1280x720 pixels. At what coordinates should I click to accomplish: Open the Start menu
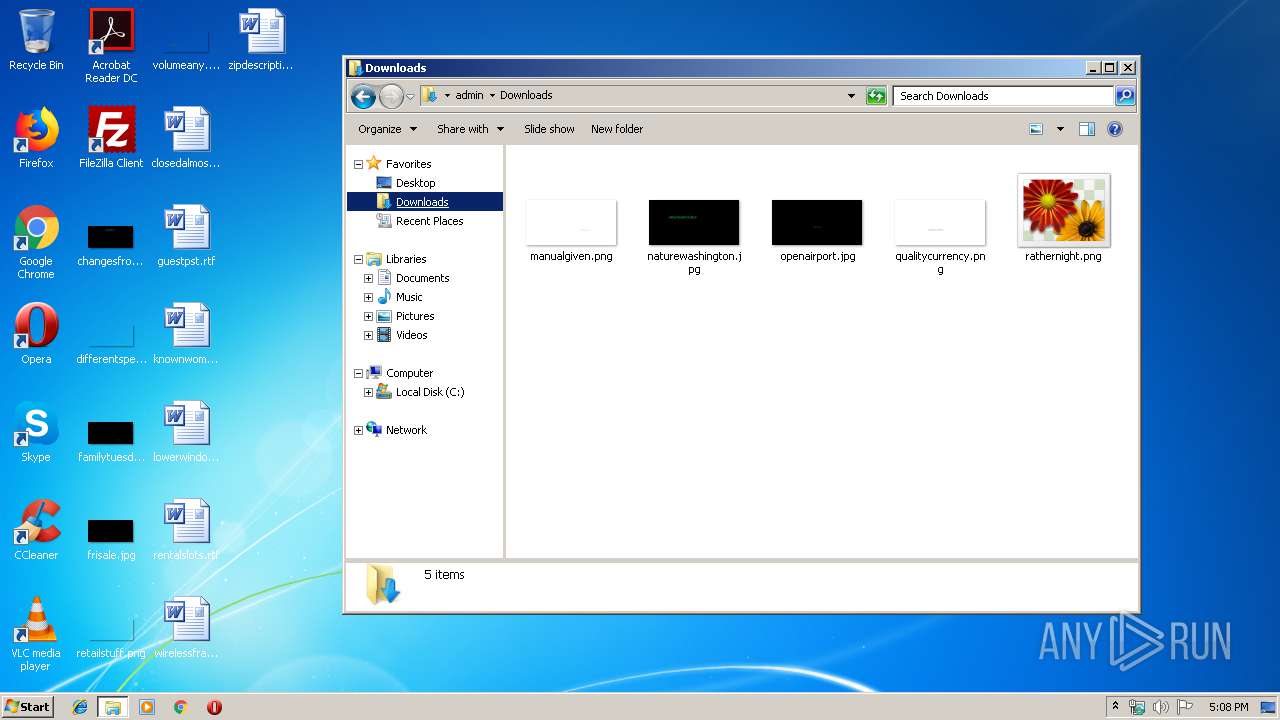pos(28,707)
